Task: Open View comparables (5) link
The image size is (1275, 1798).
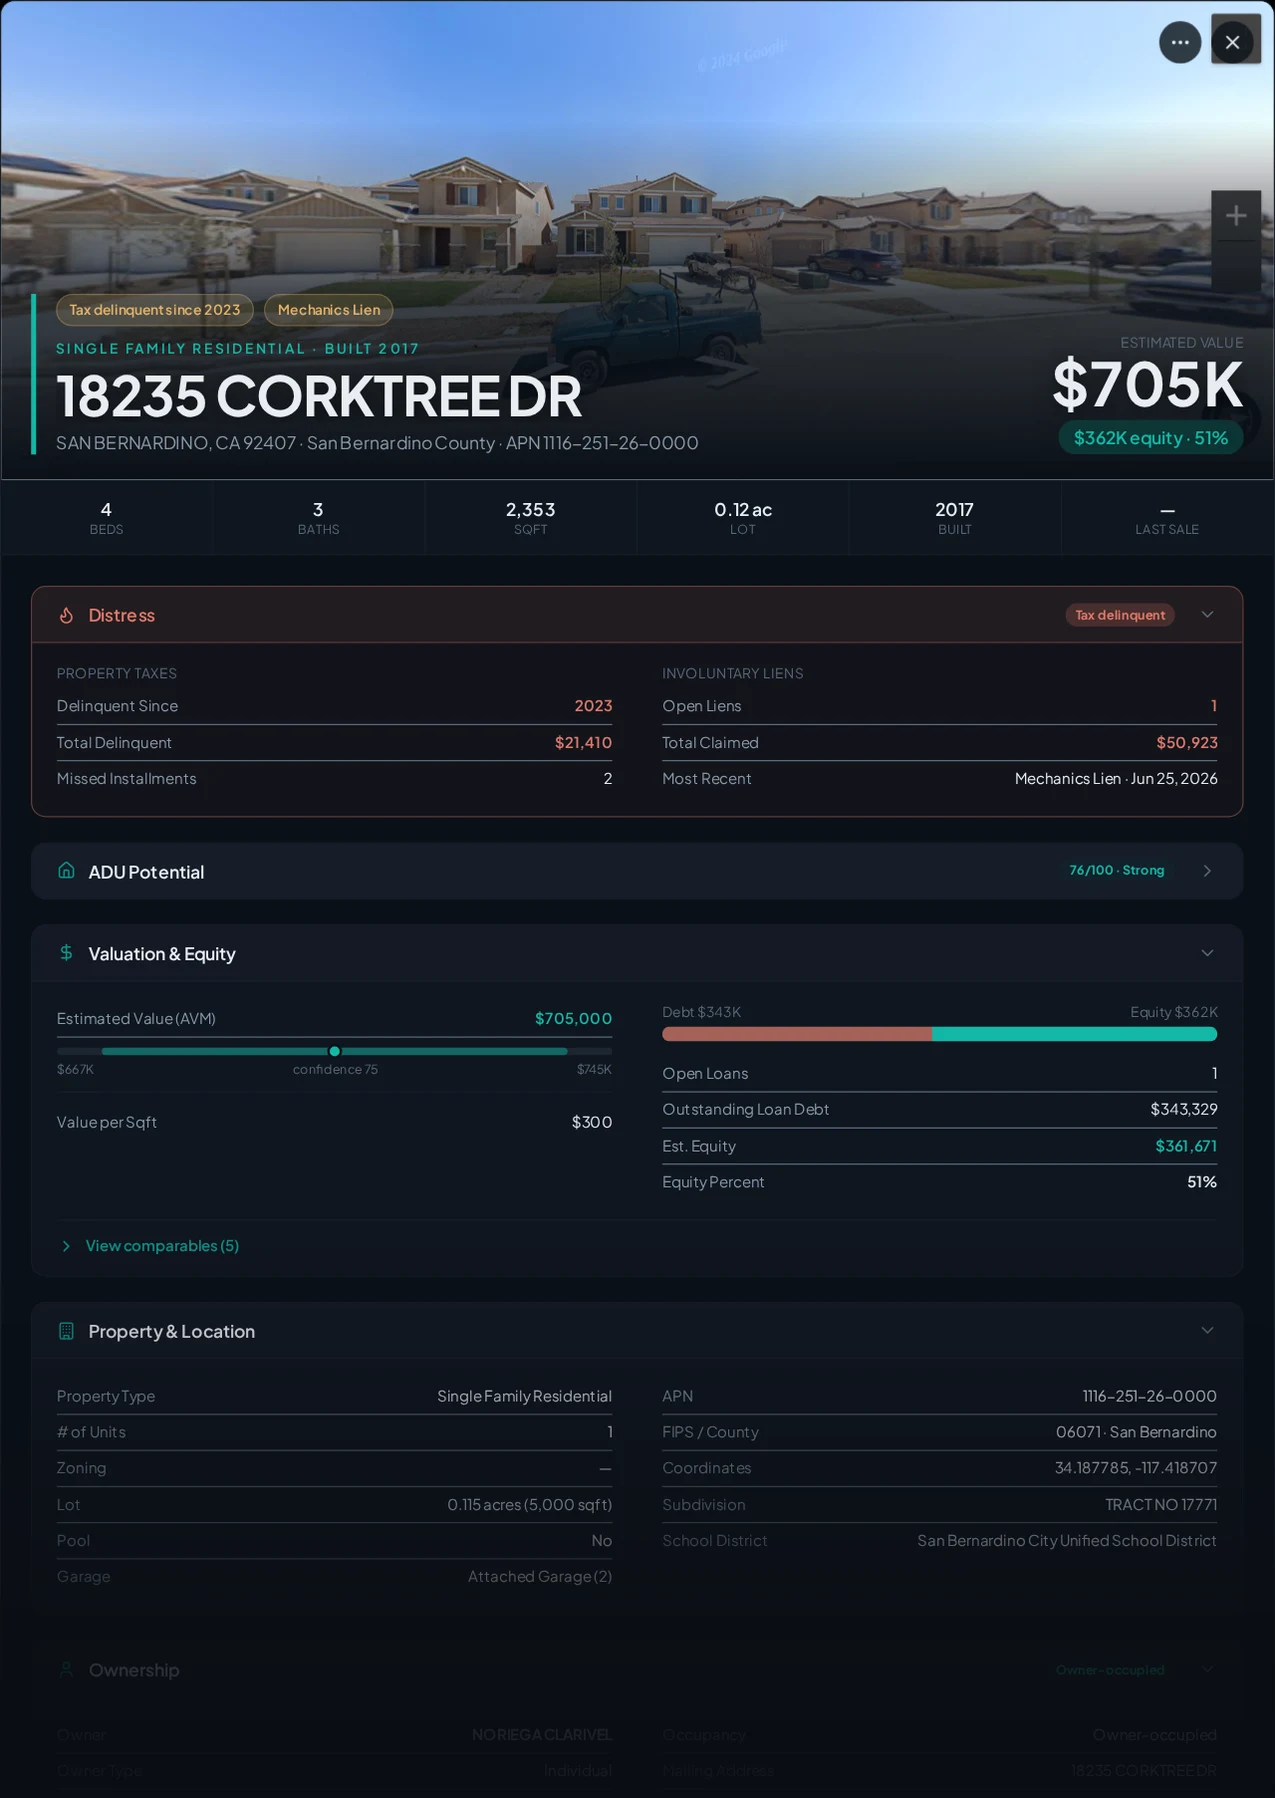Action: [162, 1246]
